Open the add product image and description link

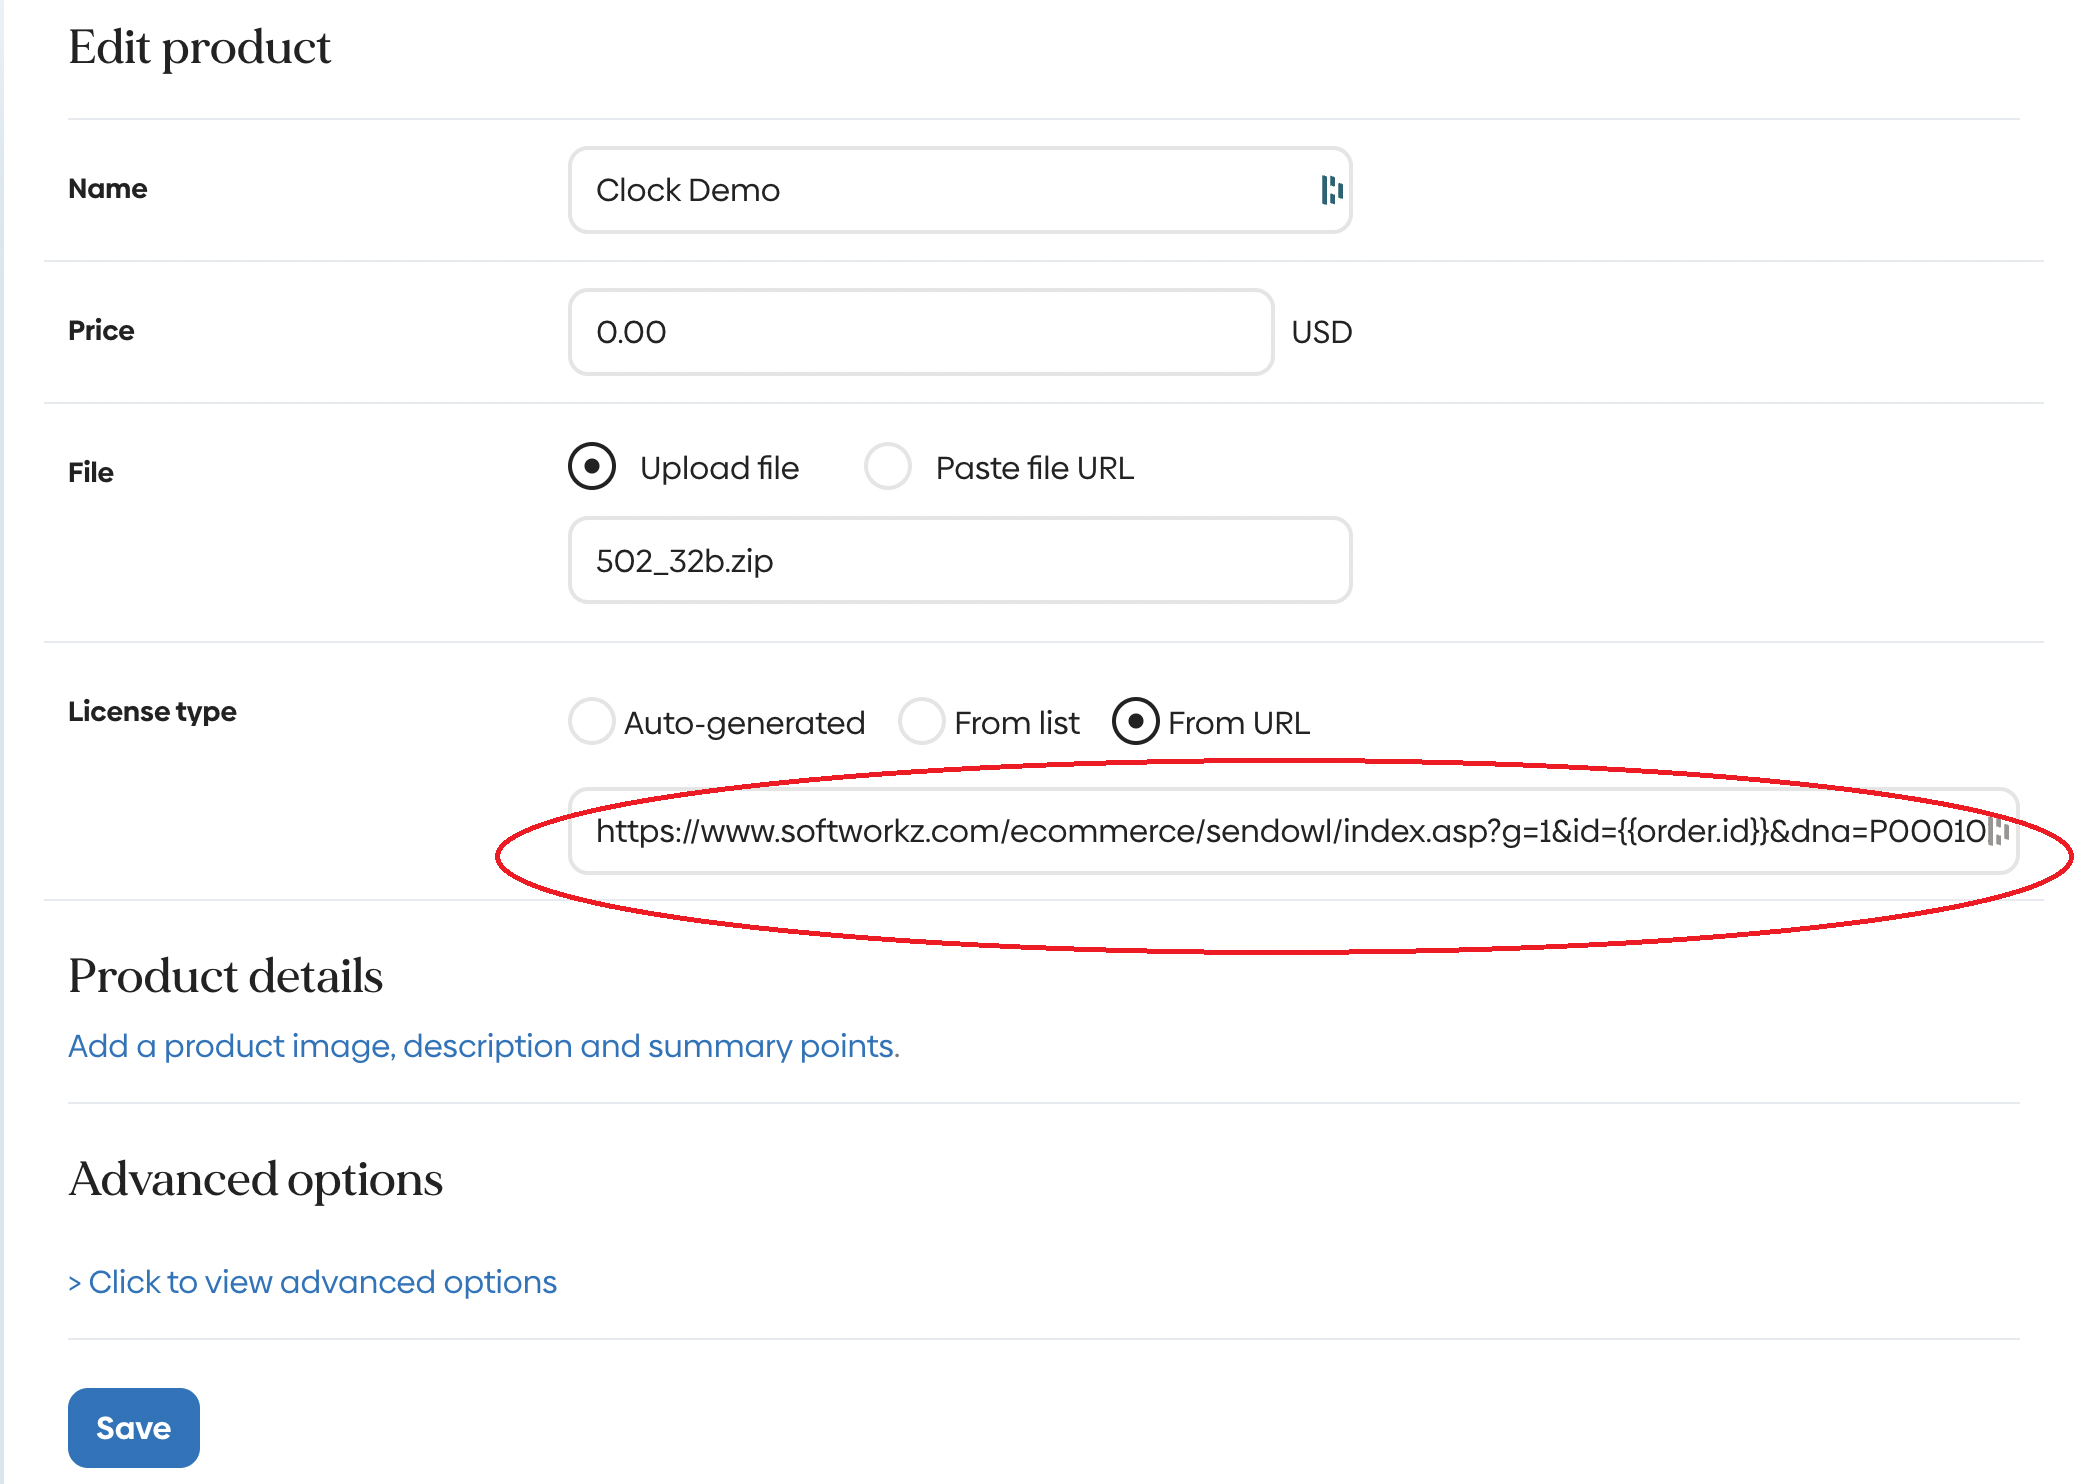click(484, 1046)
